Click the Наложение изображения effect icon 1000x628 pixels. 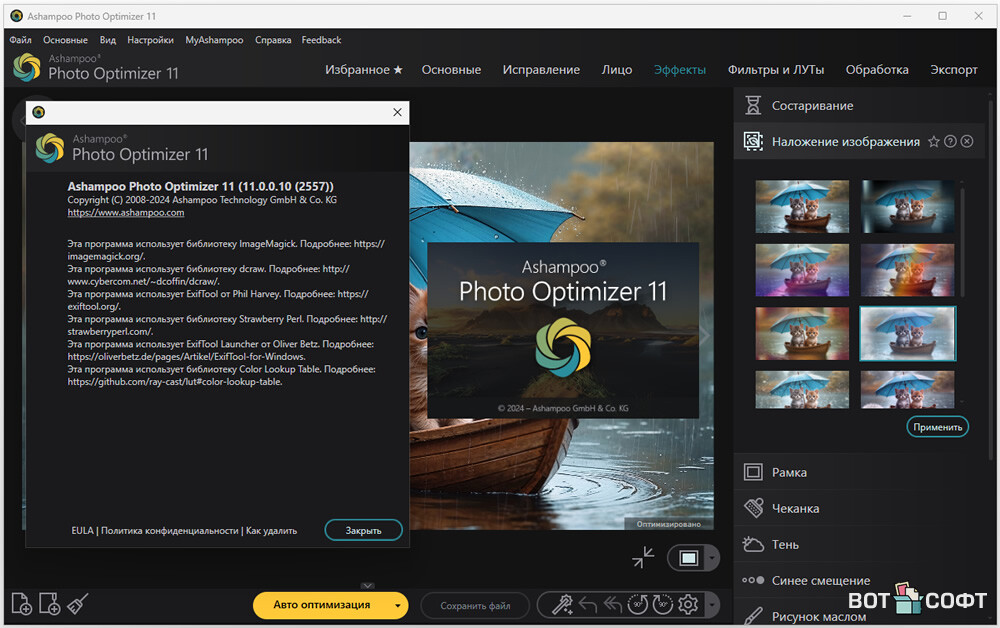click(753, 142)
